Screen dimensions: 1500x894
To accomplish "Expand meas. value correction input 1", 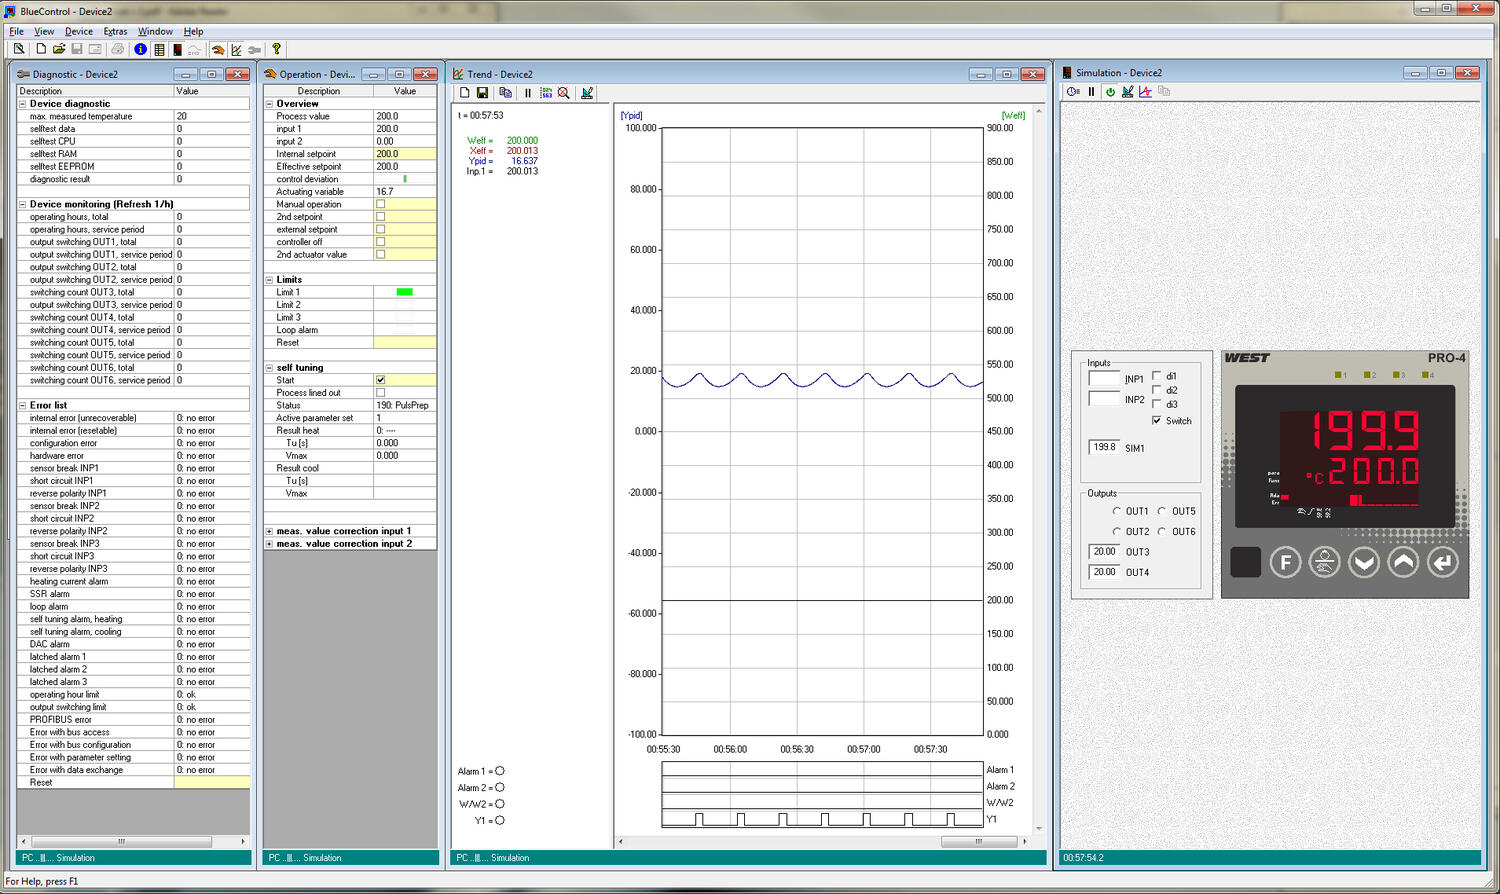I will tap(269, 531).
